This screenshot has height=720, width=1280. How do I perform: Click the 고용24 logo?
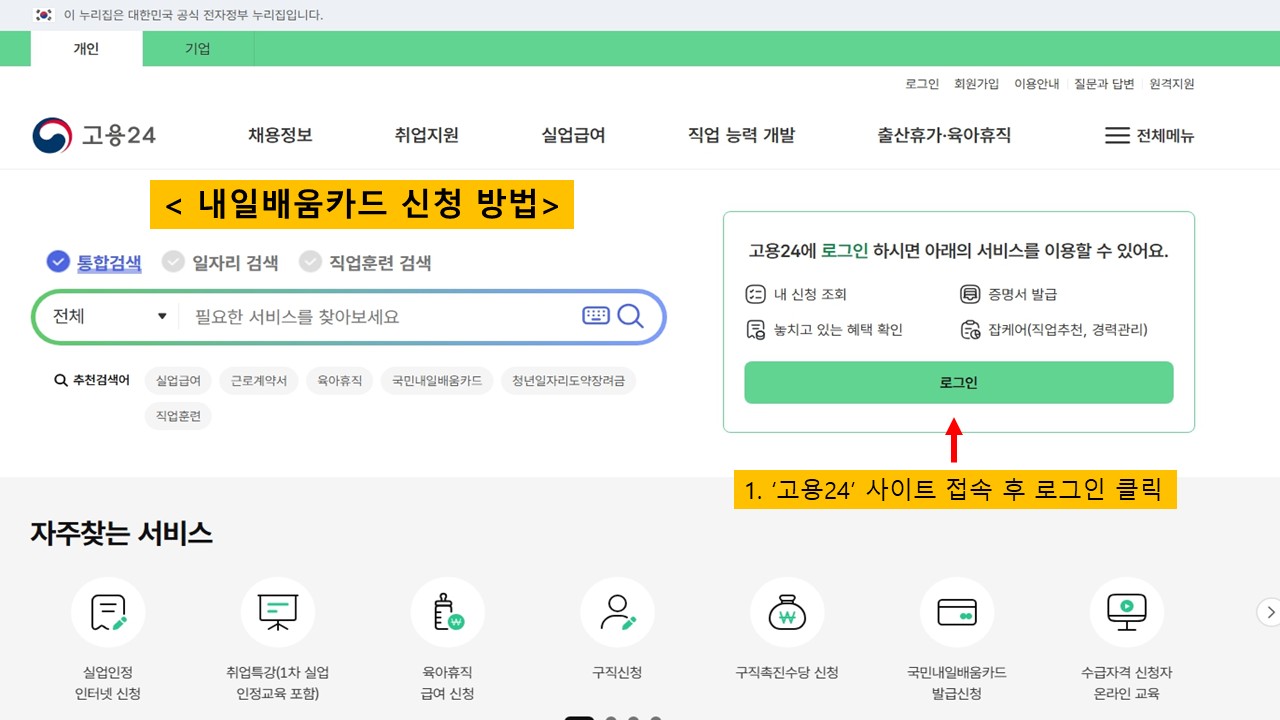coord(94,135)
